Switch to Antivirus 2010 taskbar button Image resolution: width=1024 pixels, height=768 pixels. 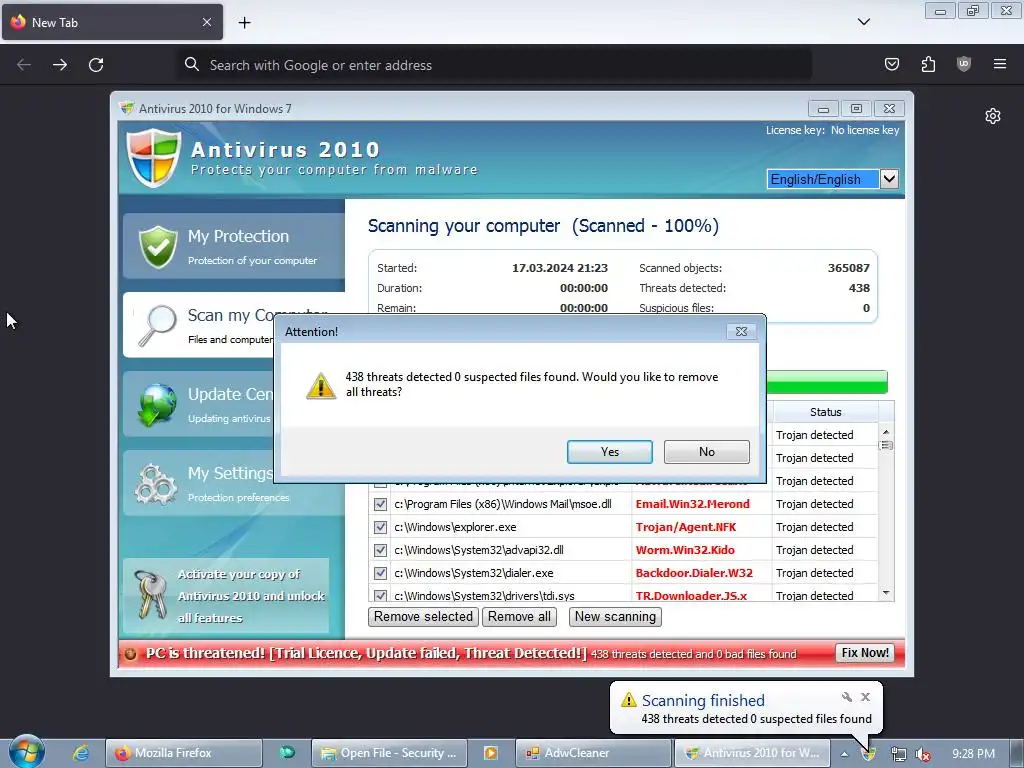pos(752,753)
